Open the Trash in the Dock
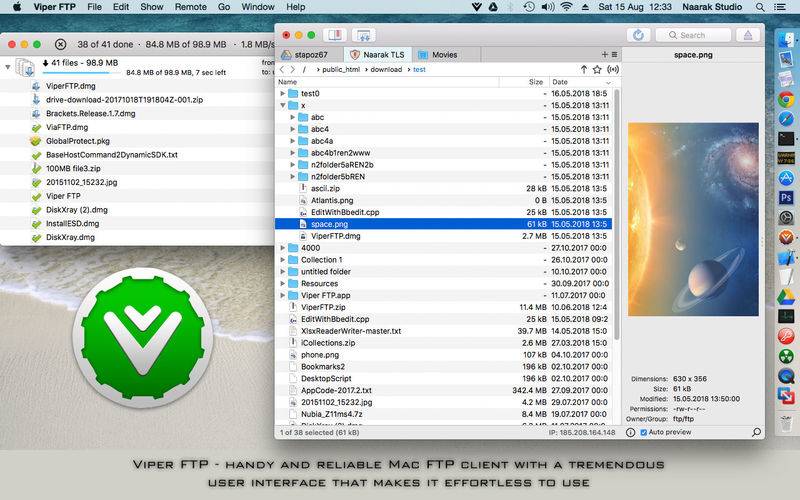800x500 pixels. [x=786, y=422]
